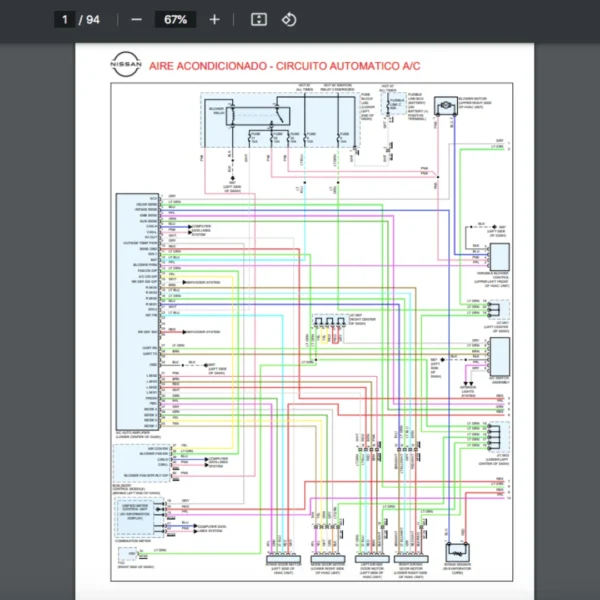
Task: Click the page number field showing 1
Action: coord(64,19)
